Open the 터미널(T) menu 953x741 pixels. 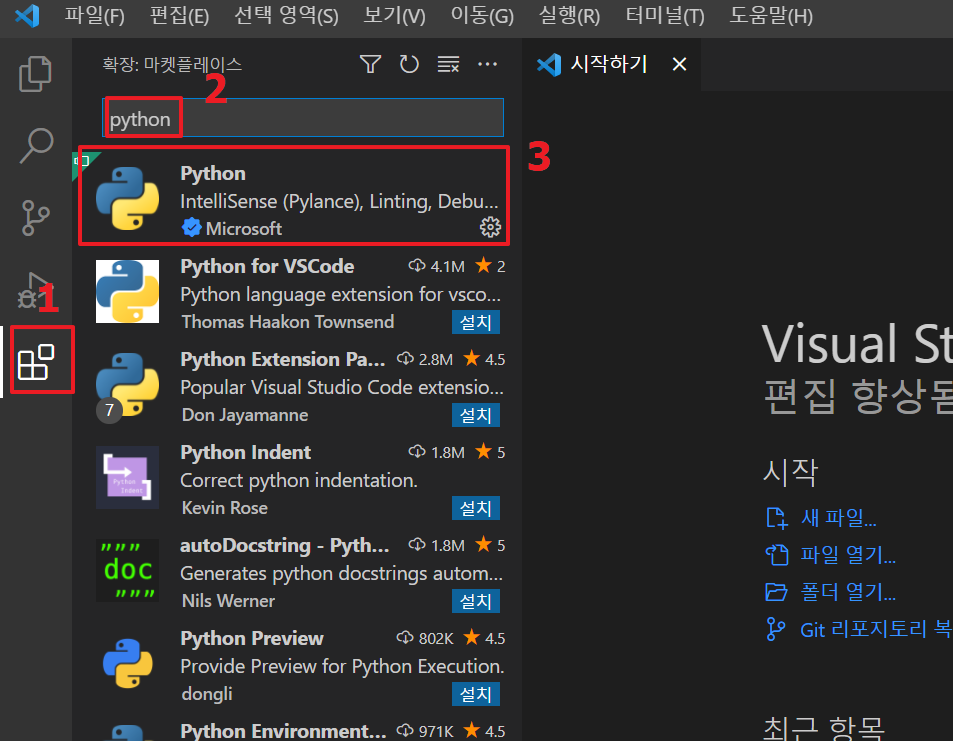coord(665,15)
